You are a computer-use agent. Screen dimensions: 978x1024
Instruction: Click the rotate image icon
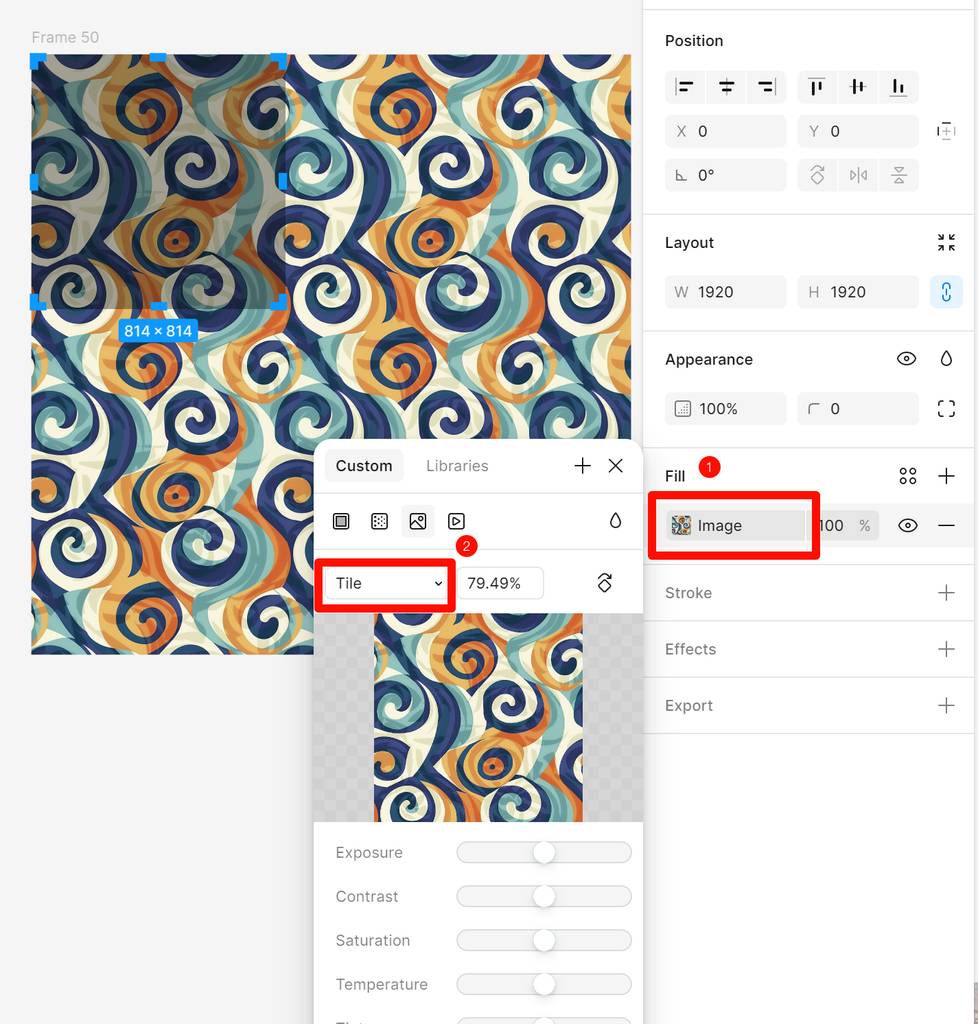604,583
